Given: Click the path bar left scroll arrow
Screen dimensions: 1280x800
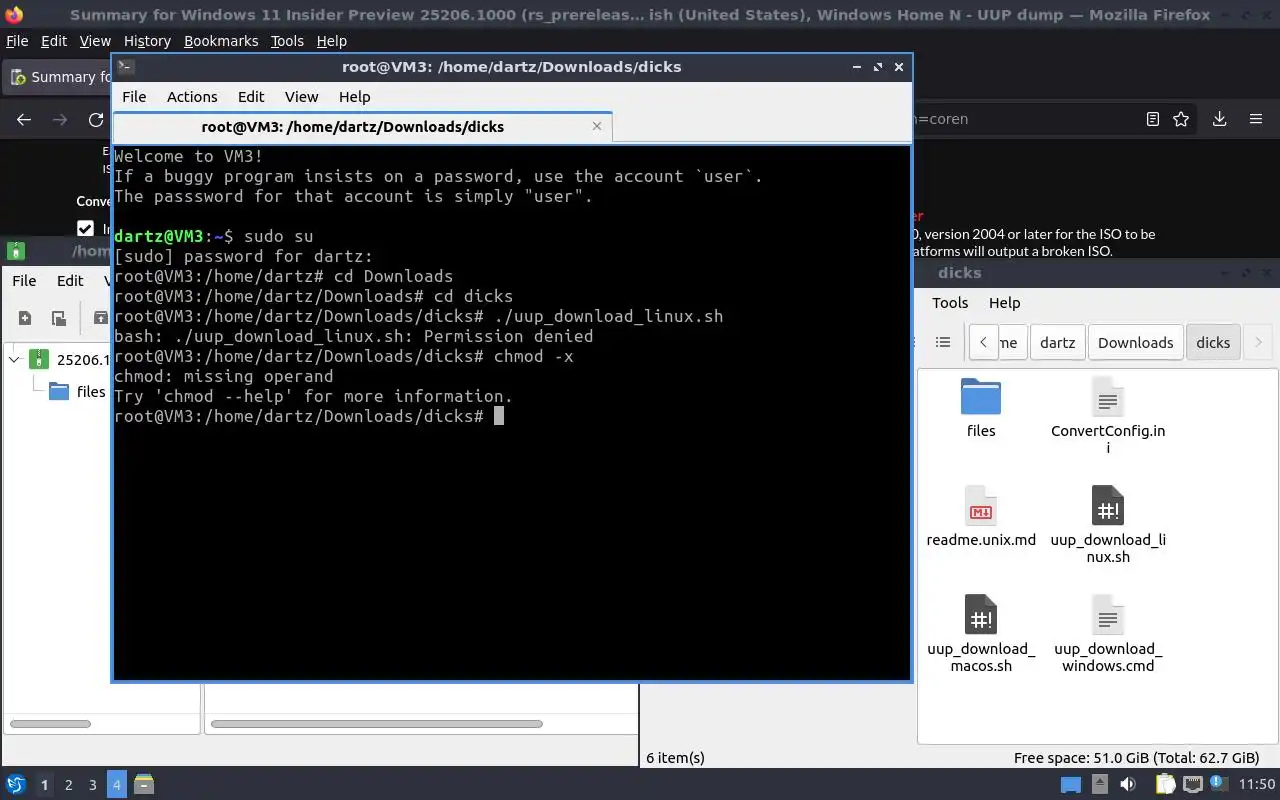Looking at the screenshot, I should [983, 342].
